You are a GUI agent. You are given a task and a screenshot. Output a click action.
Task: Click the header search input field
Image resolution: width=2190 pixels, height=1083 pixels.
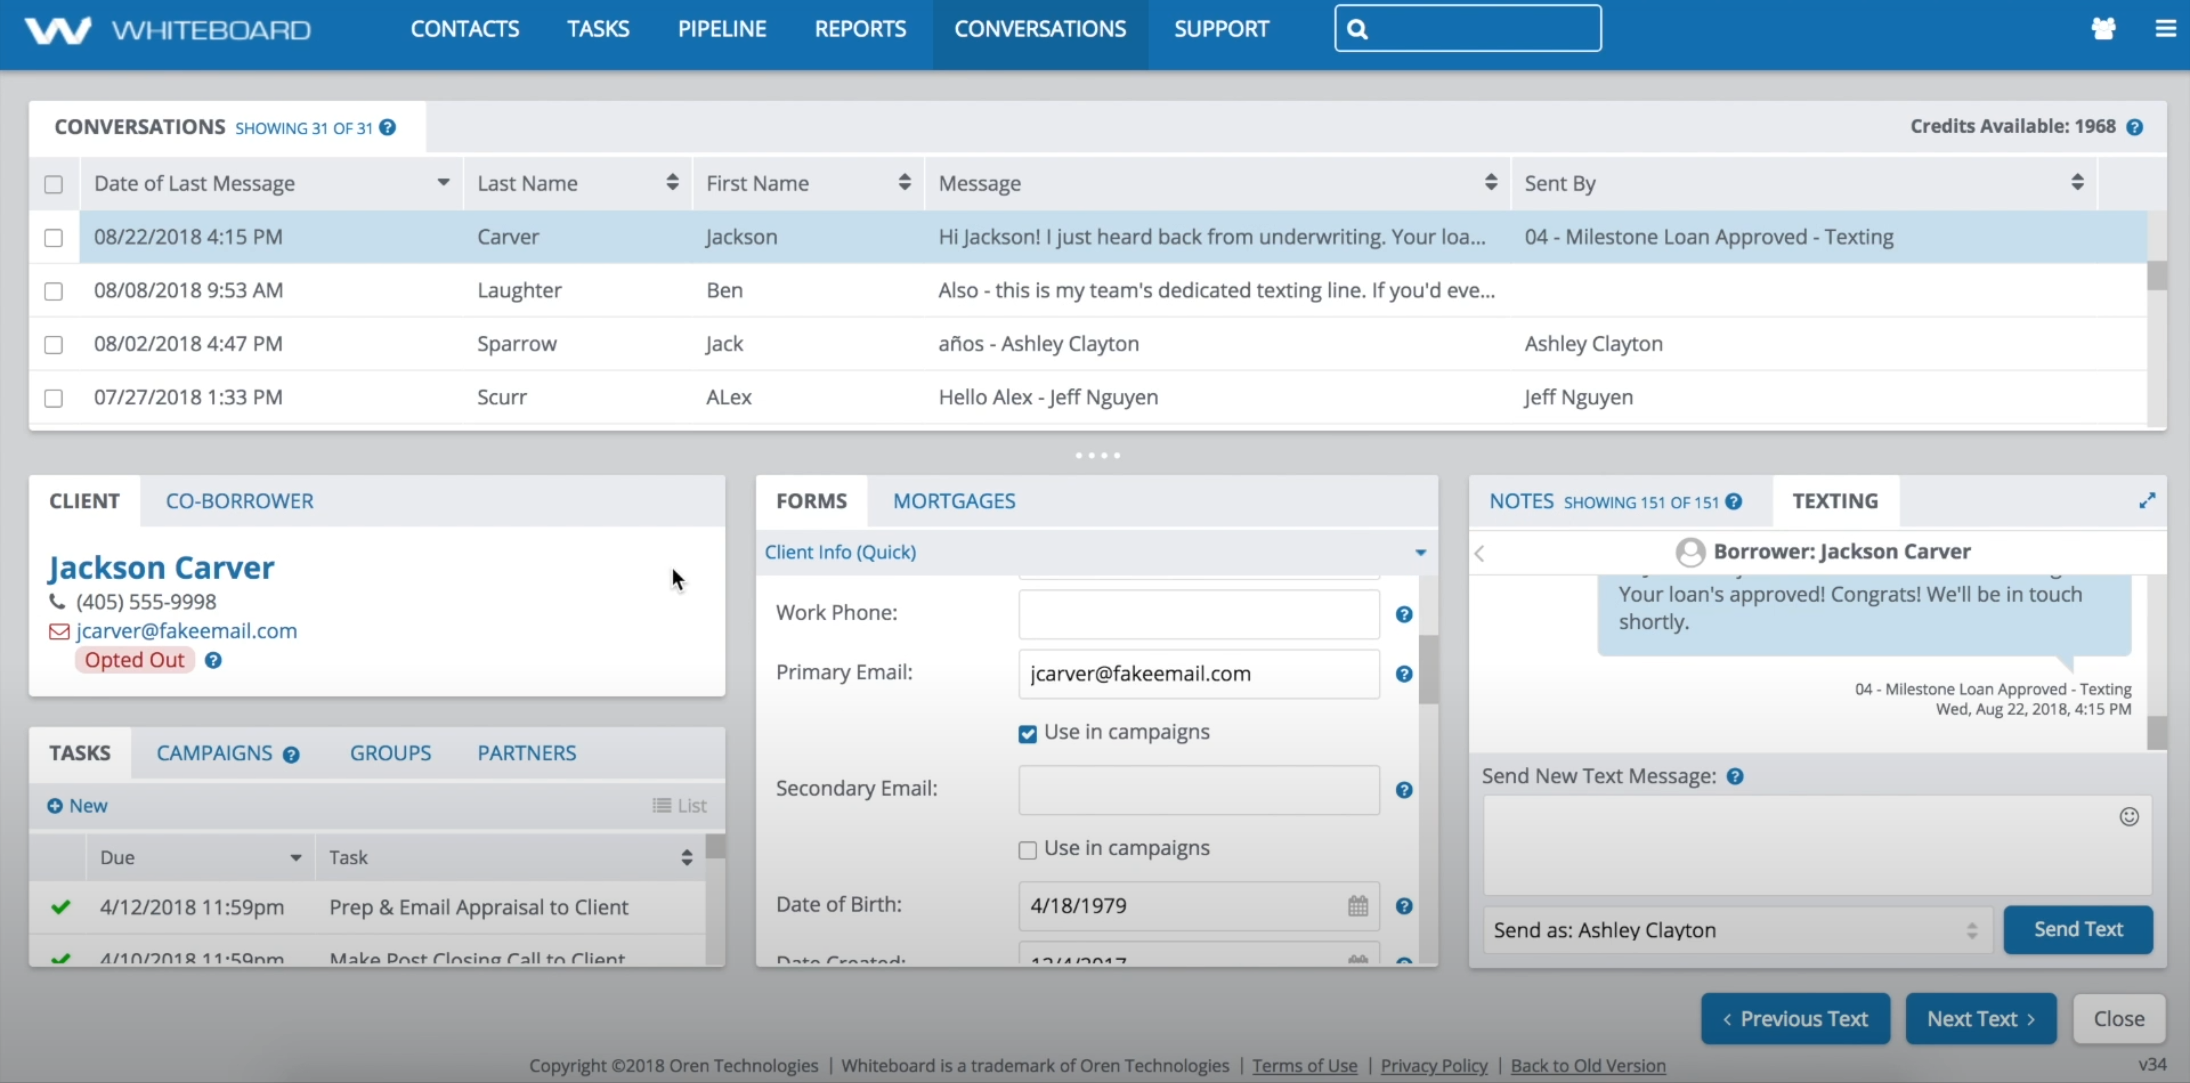point(1468,28)
